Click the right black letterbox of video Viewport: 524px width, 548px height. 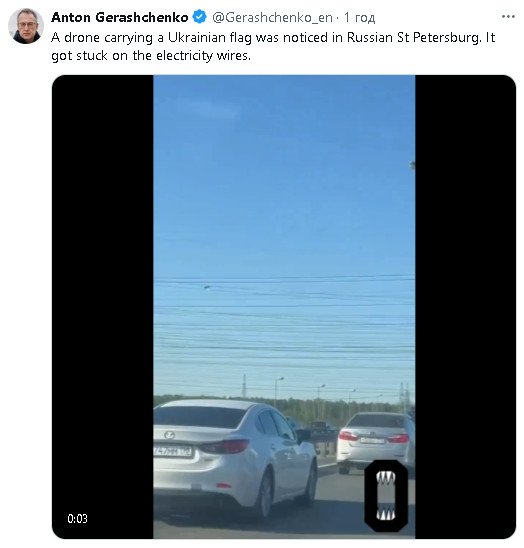pyautogui.click(x=466, y=307)
